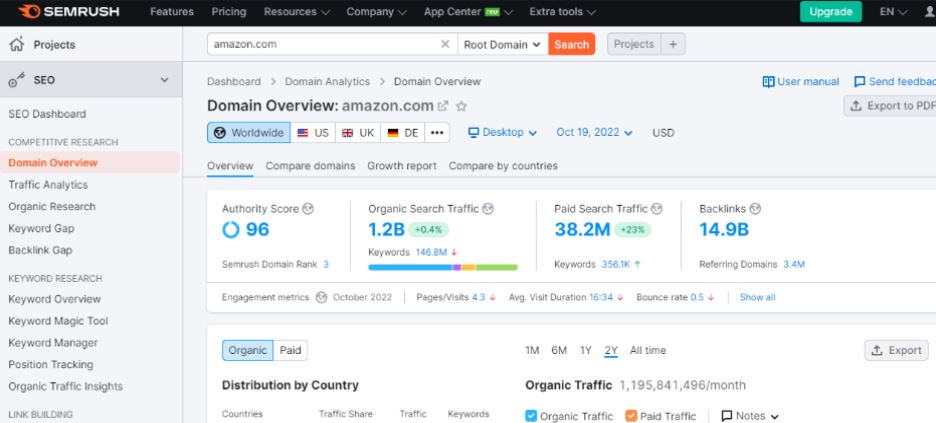The width and height of the screenshot is (936, 423).
Task: Click Show all engagement metrics
Action: [758, 297]
